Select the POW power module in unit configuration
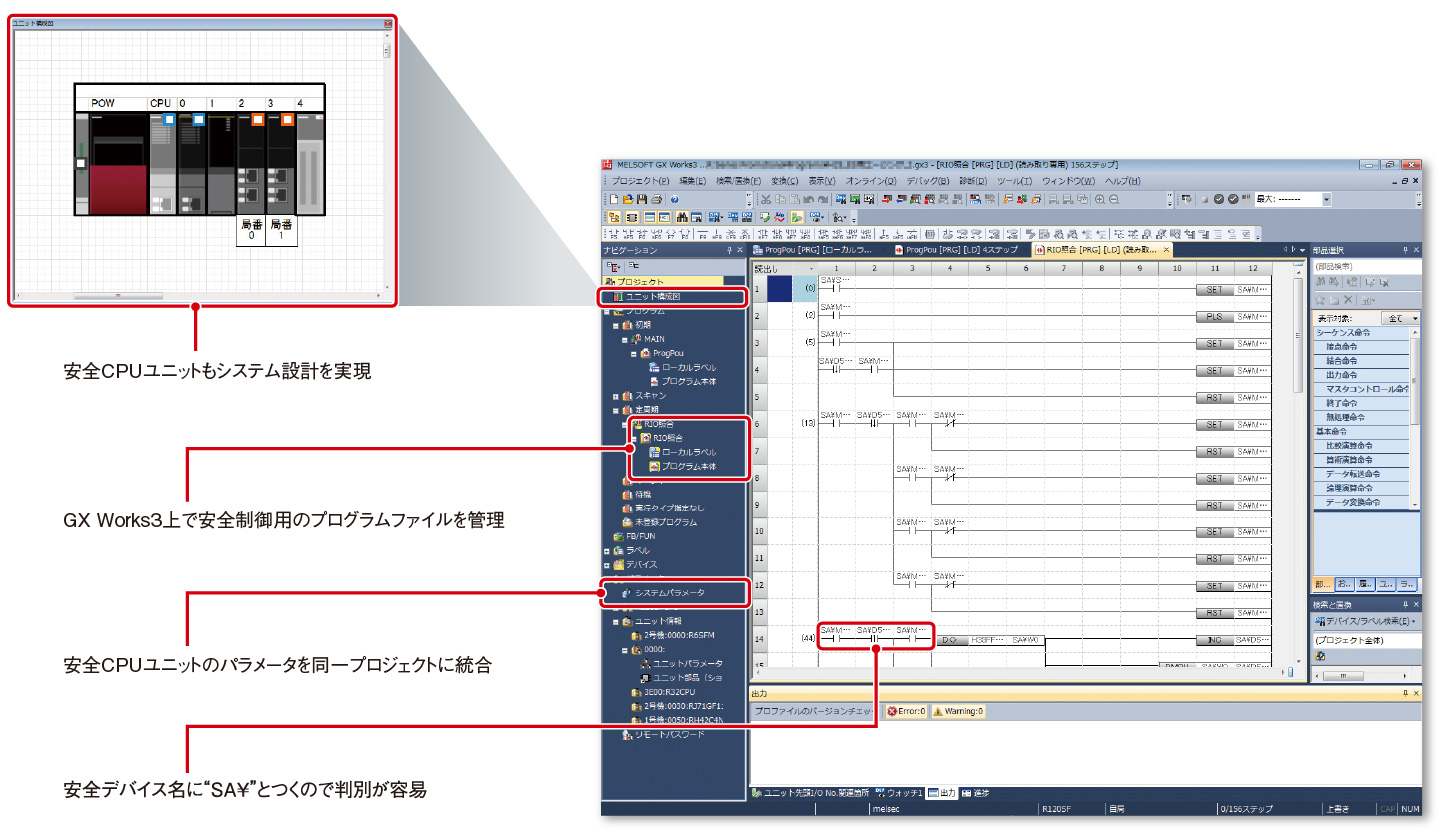Image resolution: width=1440 pixels, height=840 pixels. pyautogui.click(x=118, y=163)
